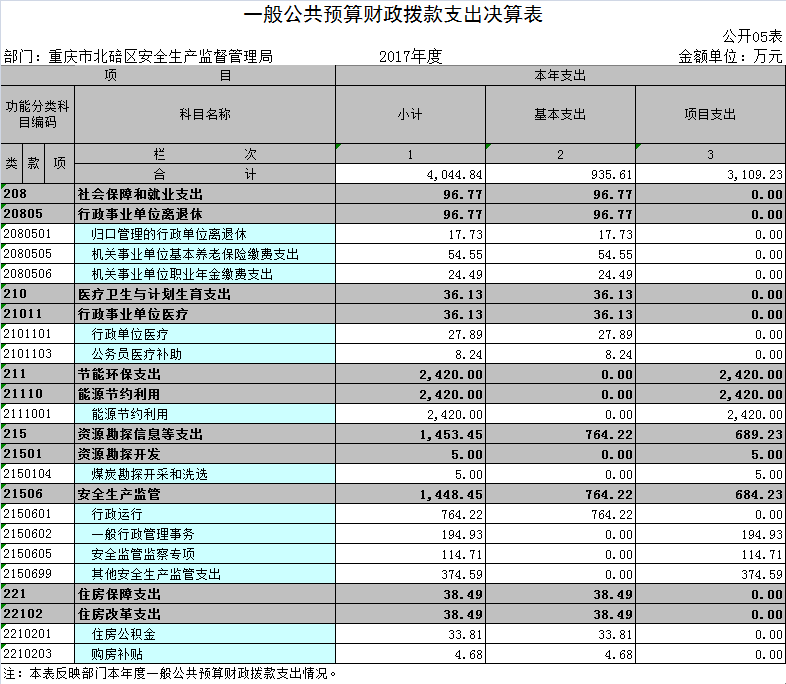Click 基本支出 value 33.81
The width and height of the screenshot is (786, 684).
pos(560,634)
